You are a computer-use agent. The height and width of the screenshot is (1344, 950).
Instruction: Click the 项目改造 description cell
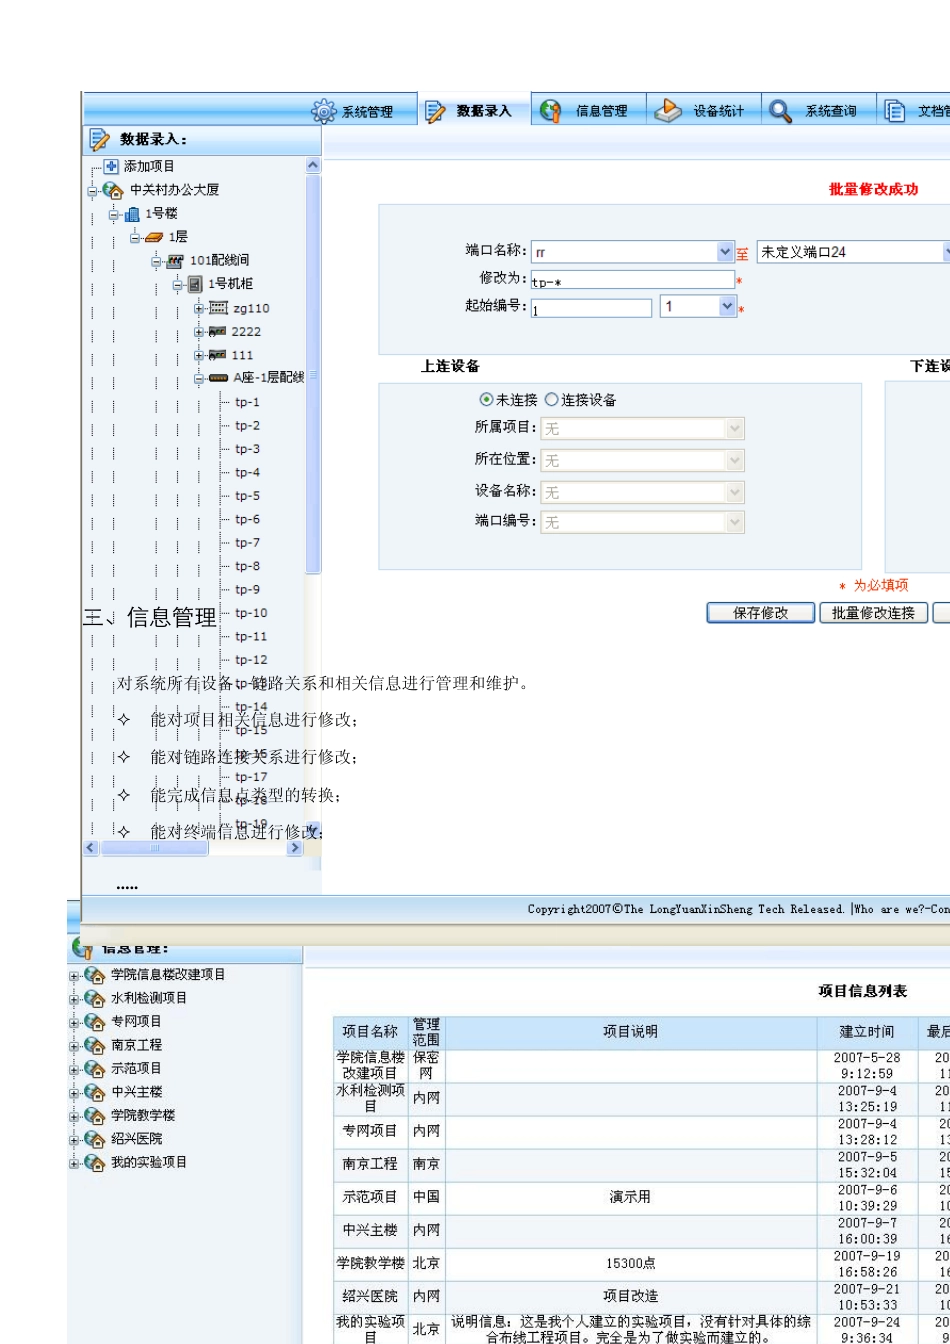click(x=630, y=1296)
